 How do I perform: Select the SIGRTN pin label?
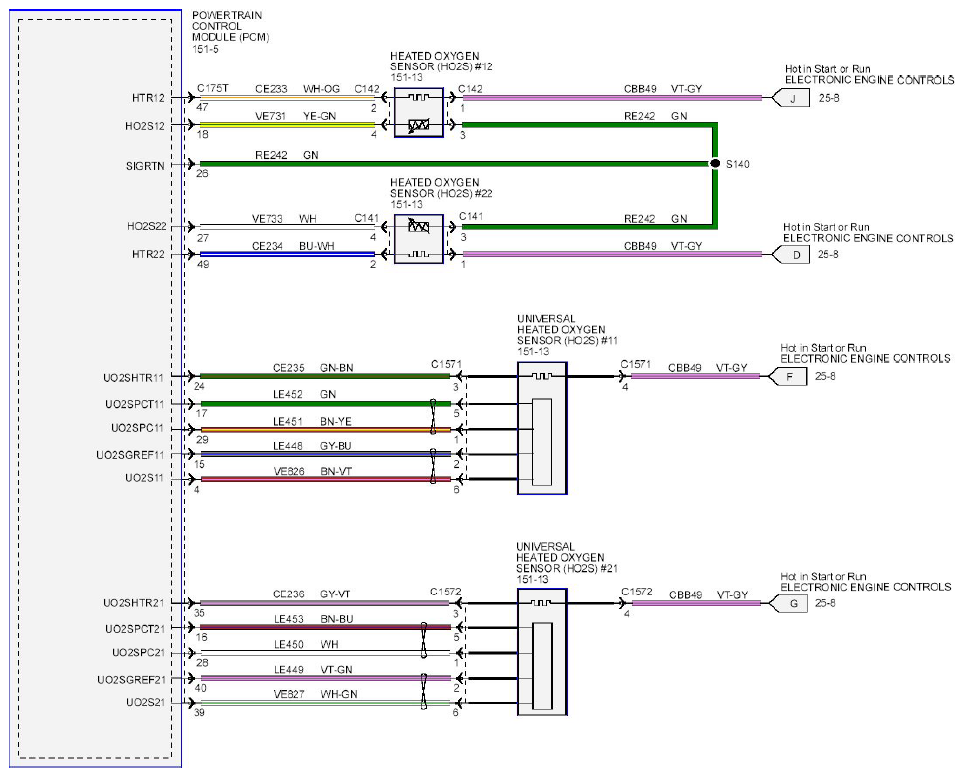145,166
